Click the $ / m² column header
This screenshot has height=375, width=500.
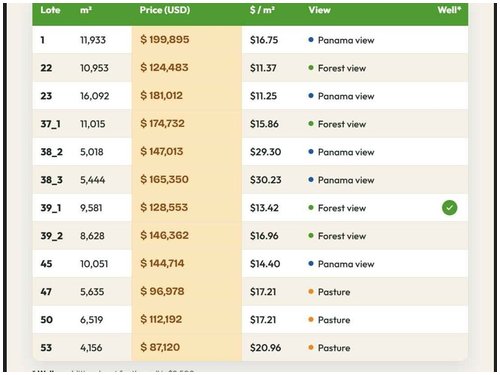pyautogui.click(x=262, y=10)
